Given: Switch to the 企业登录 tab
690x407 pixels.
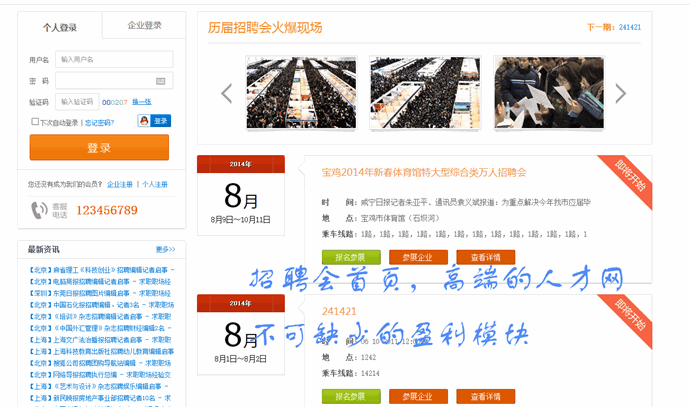Looking at the screenshot, I should 145,26.
